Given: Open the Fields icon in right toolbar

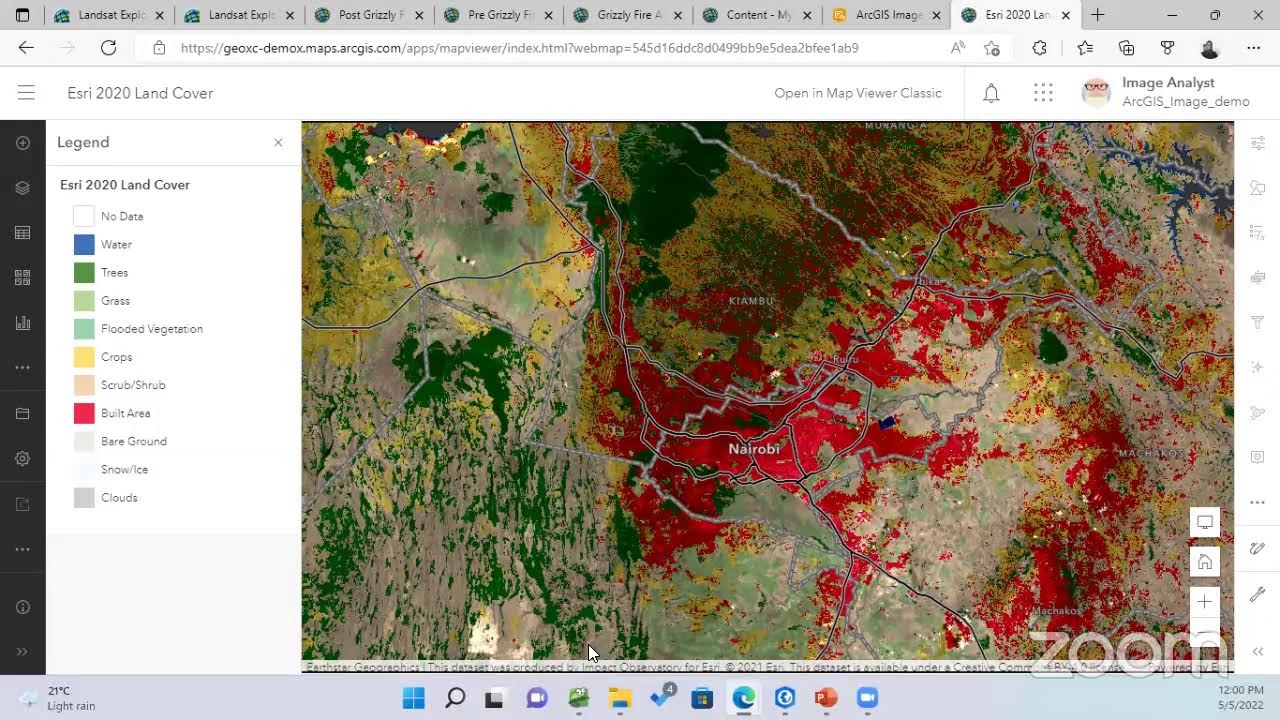Looking at the screenshot, I should [1258, 233].
